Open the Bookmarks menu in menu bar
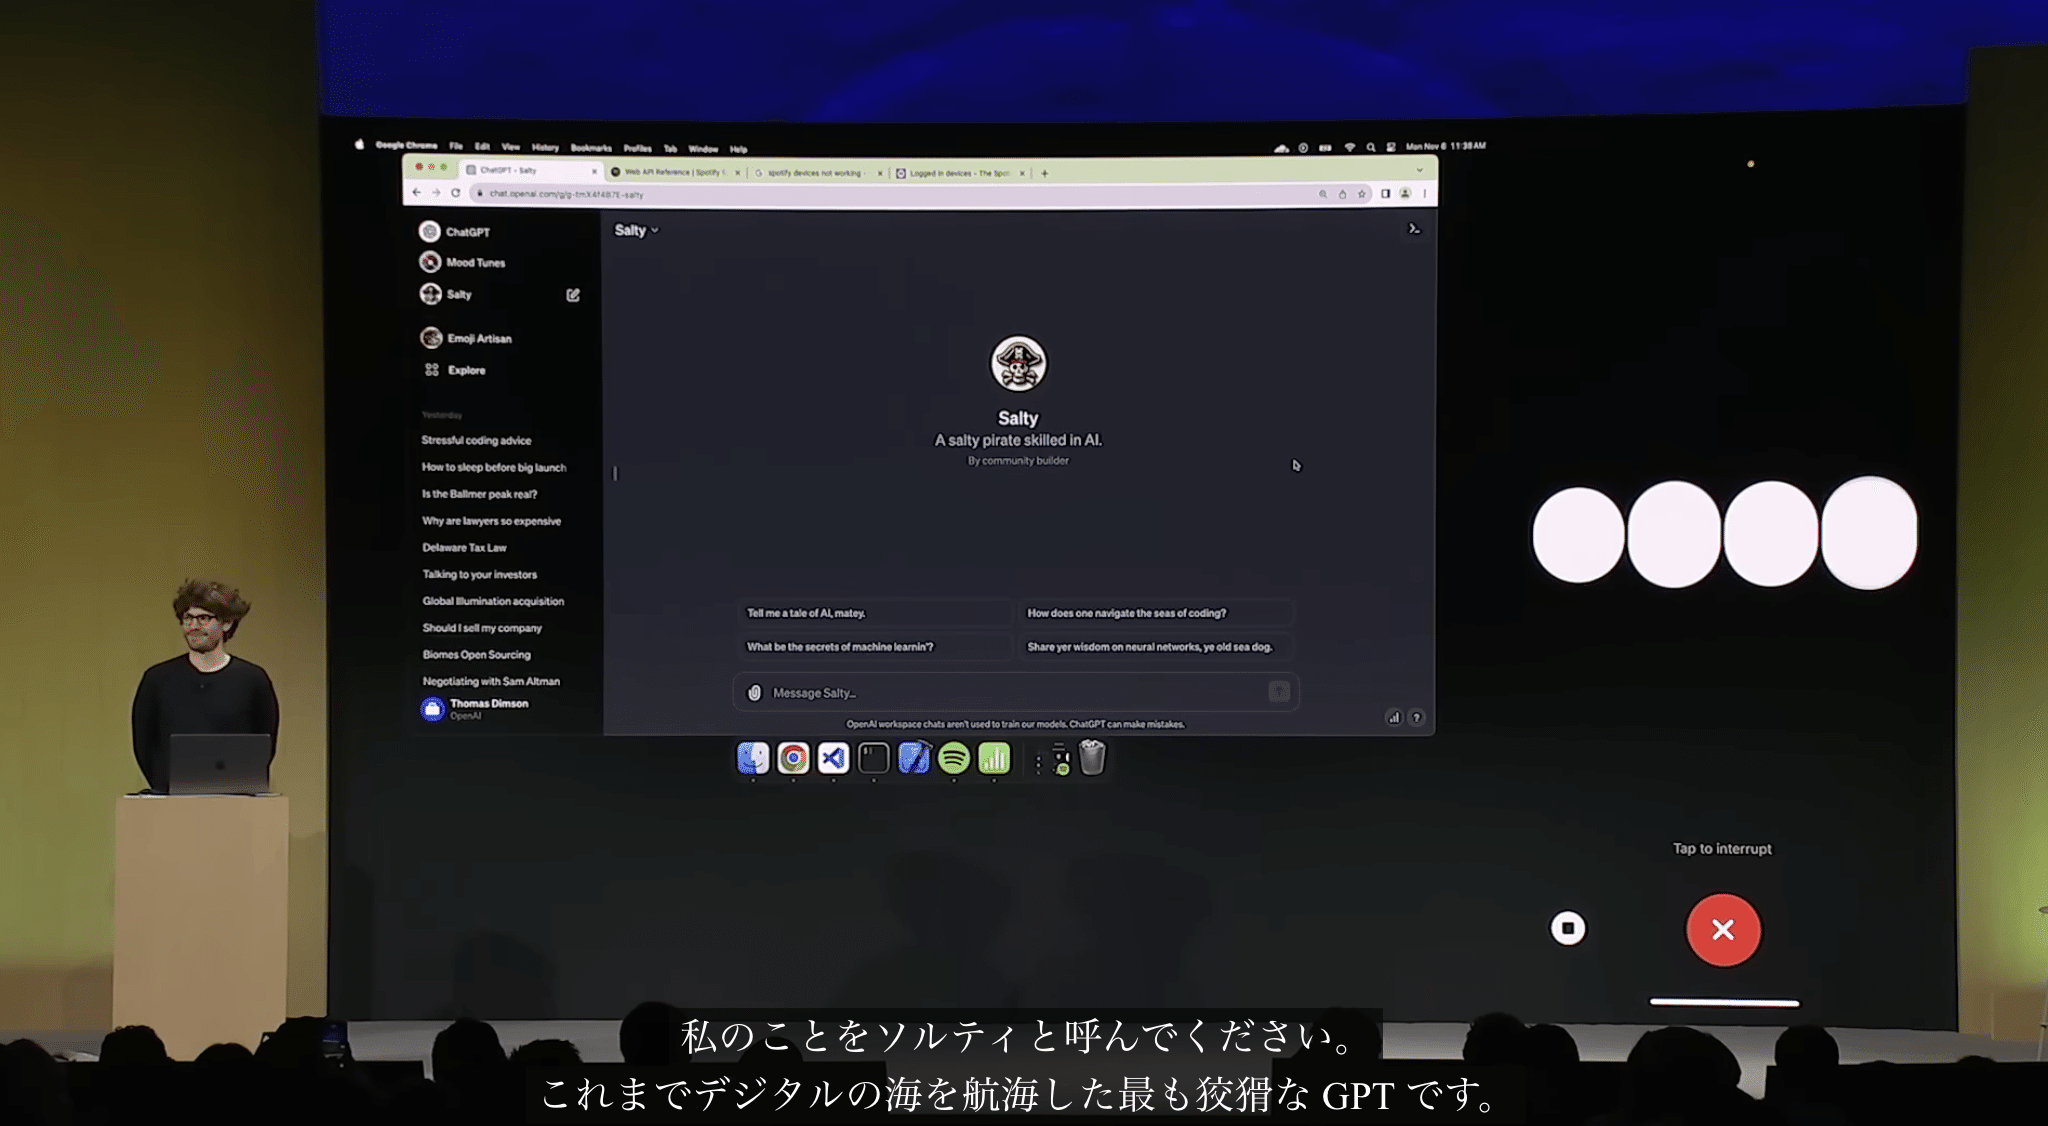This screenshot has height=1126, width=2048. (x=591, y=148)
